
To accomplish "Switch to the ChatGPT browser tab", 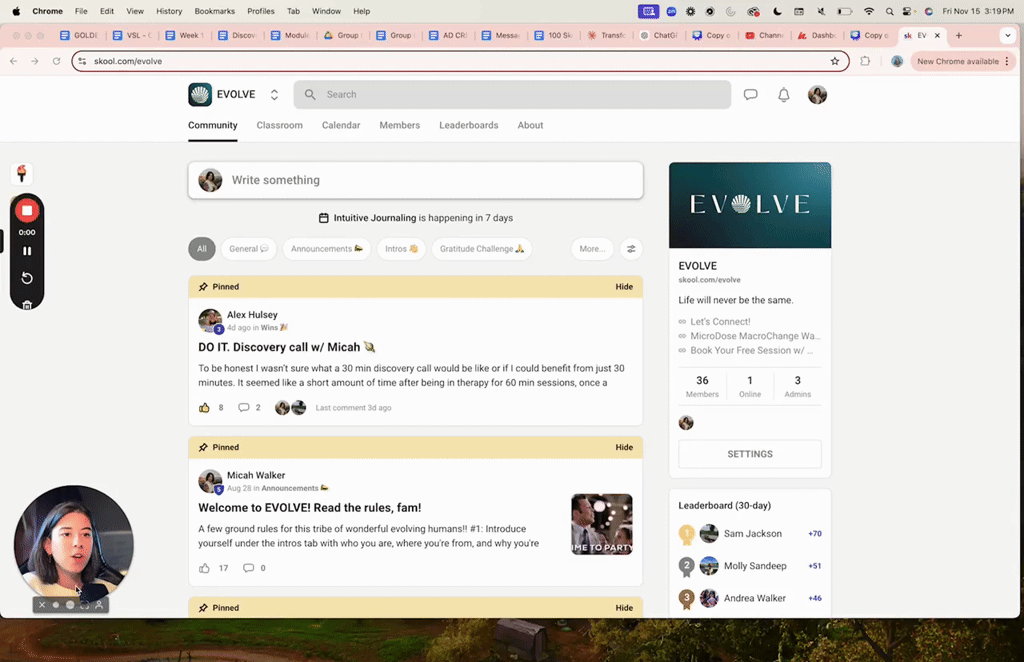I will pyautogui.click(x=659, y=36).
